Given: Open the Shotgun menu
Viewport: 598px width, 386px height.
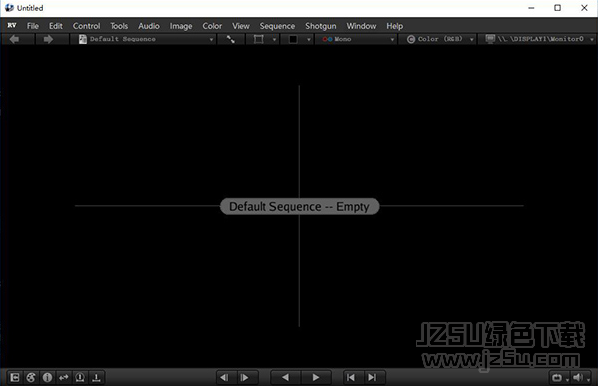Looking at the screenshot, I should click(x=320, y=26).
